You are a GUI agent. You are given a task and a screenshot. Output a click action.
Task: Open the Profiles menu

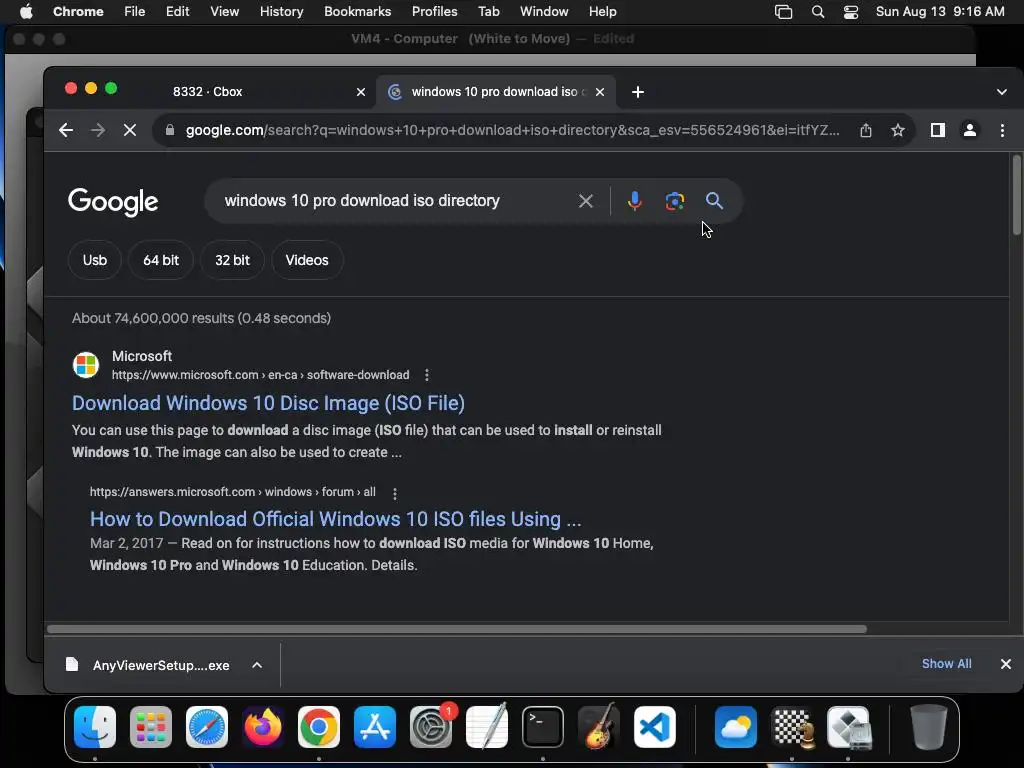coord(434,12)
